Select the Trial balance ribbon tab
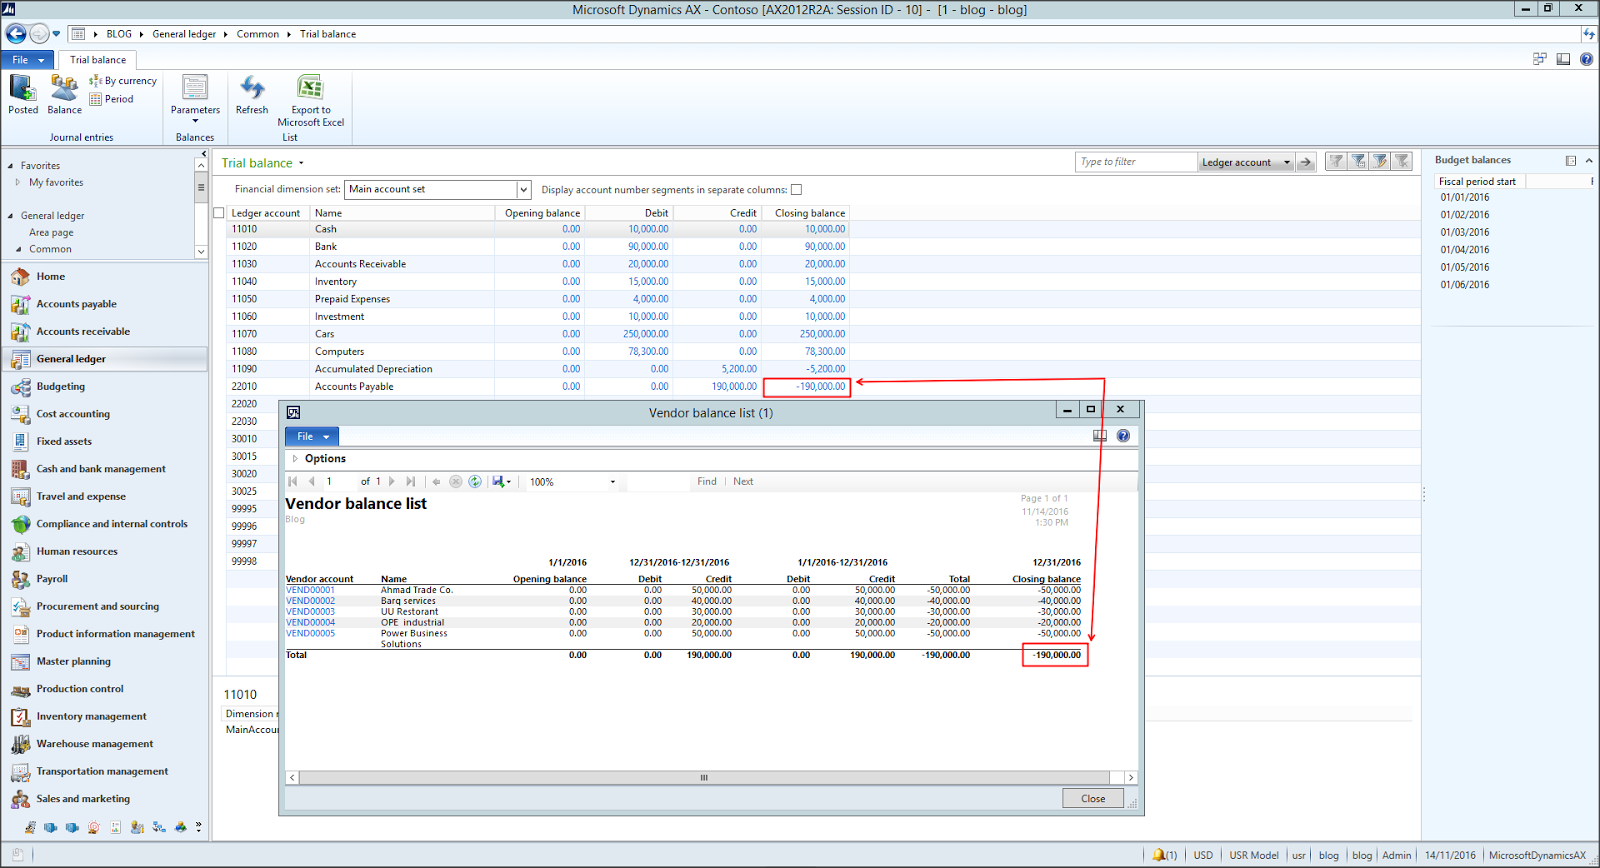 click(98, 60)
